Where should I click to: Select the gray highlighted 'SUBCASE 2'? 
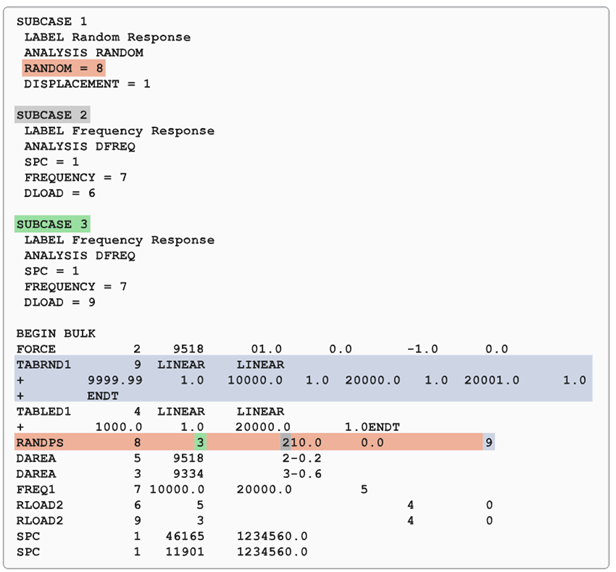pos(52,115)
